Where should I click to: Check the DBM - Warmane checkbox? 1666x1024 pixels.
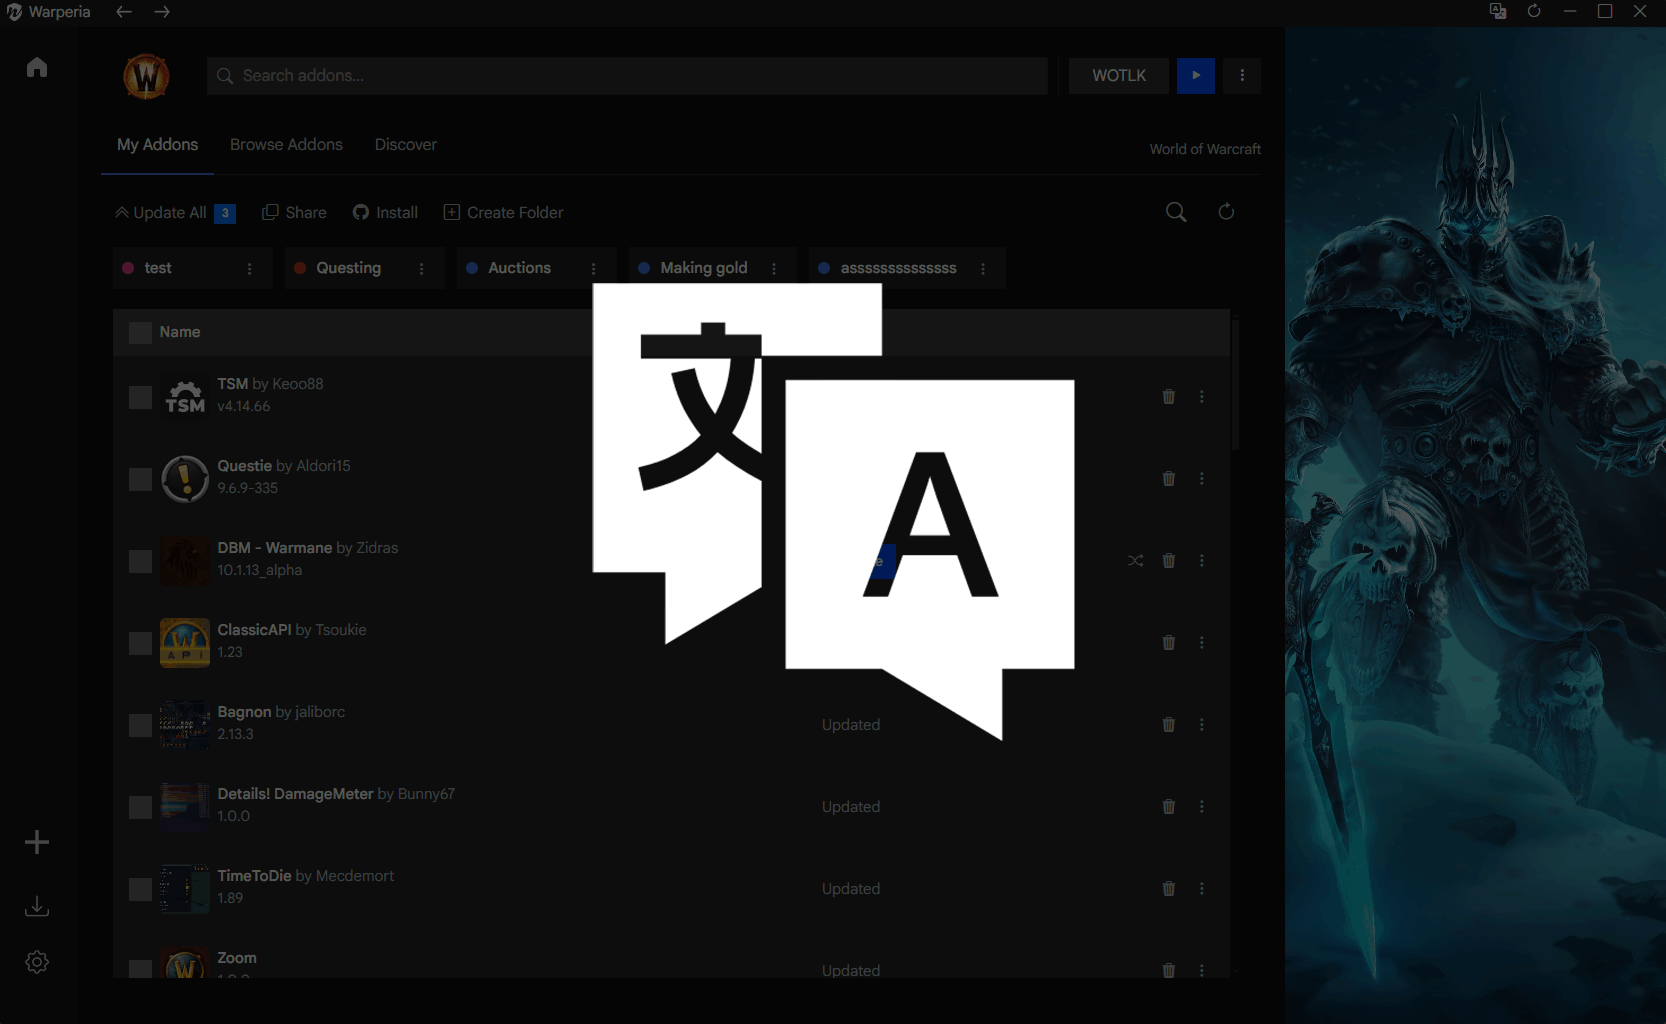(140, 562)
